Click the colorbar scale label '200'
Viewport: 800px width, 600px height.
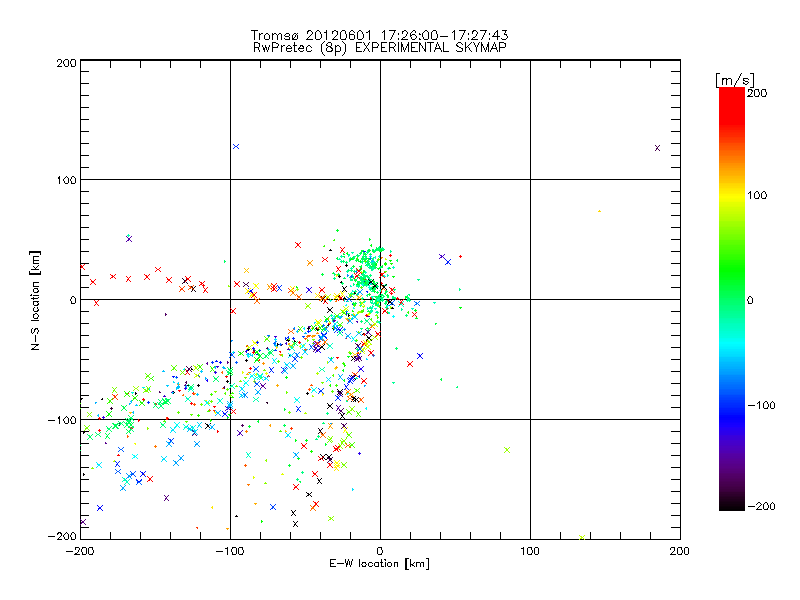point(757,93)
